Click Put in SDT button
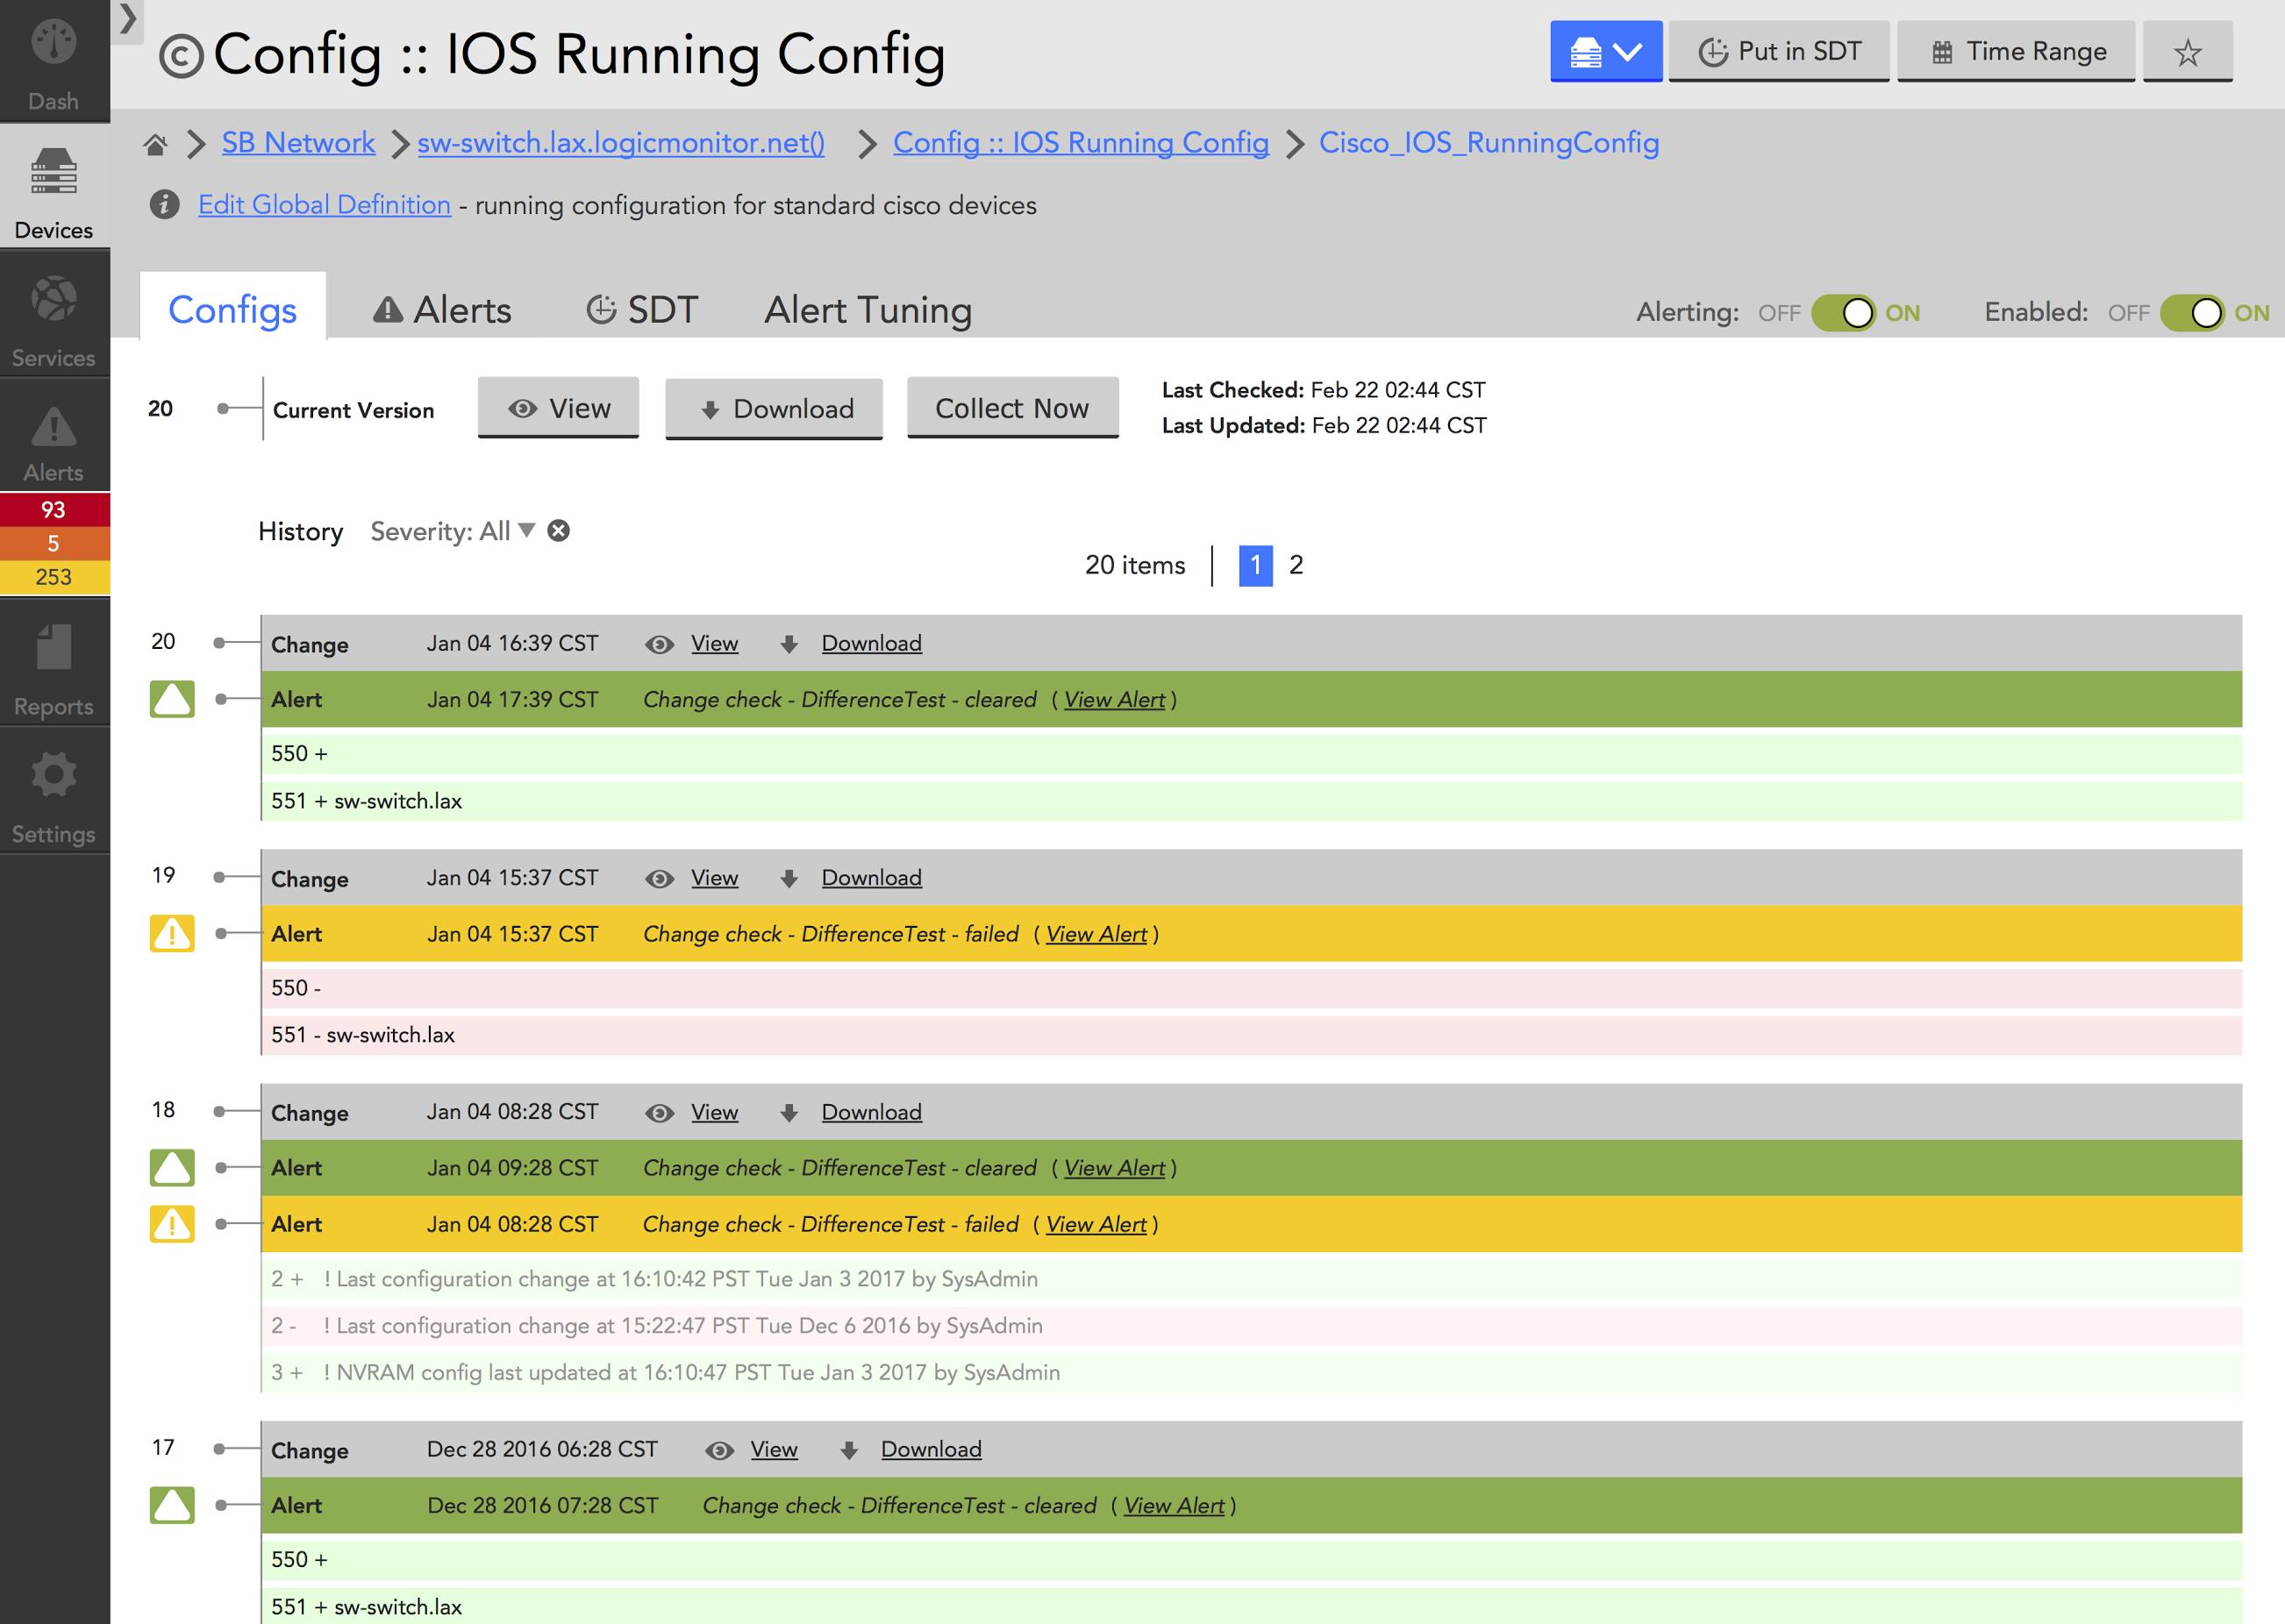Viewport: 2285px width, 1624px height. click(1779, 52)
